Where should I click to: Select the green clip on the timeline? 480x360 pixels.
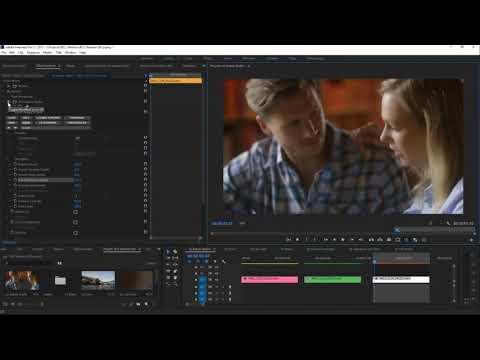[x=332, y=279]
